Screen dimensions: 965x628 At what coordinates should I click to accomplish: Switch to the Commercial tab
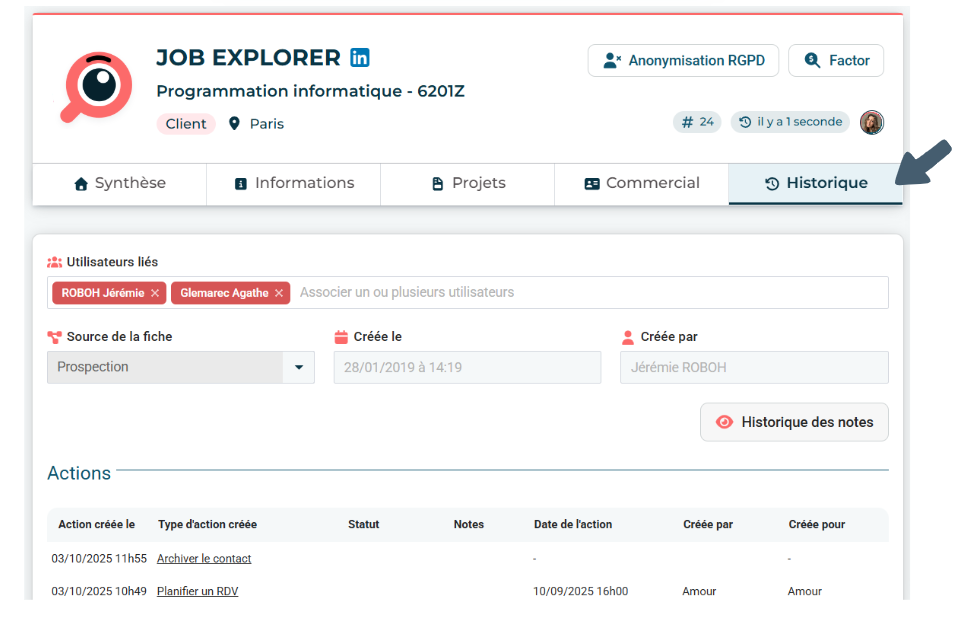click(641, 183)
